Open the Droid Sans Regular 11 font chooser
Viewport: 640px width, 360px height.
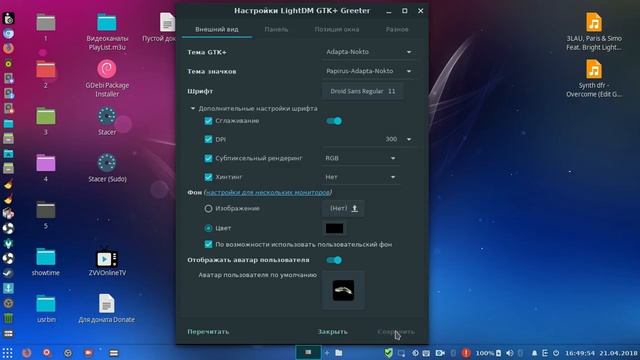(362, 91)
